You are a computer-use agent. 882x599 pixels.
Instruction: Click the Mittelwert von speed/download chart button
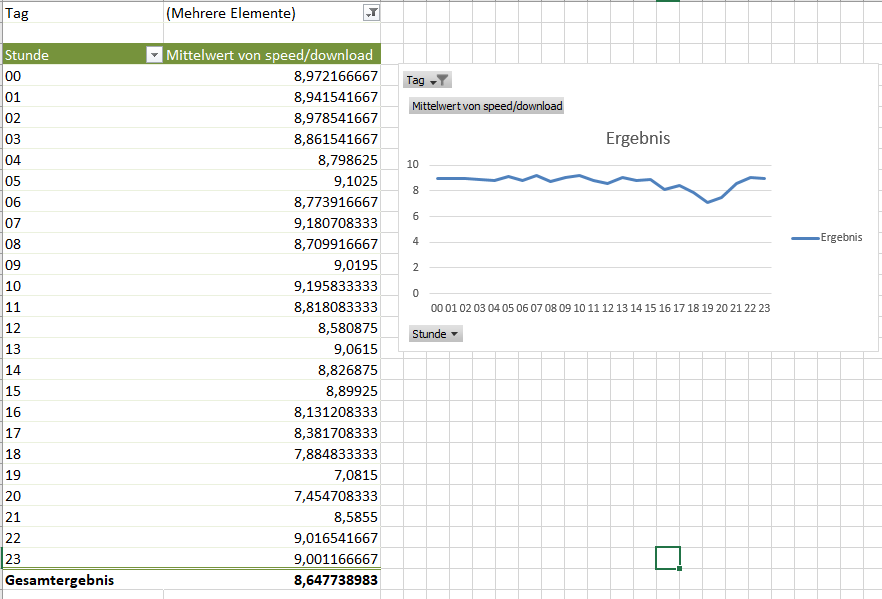click(486, 106)
